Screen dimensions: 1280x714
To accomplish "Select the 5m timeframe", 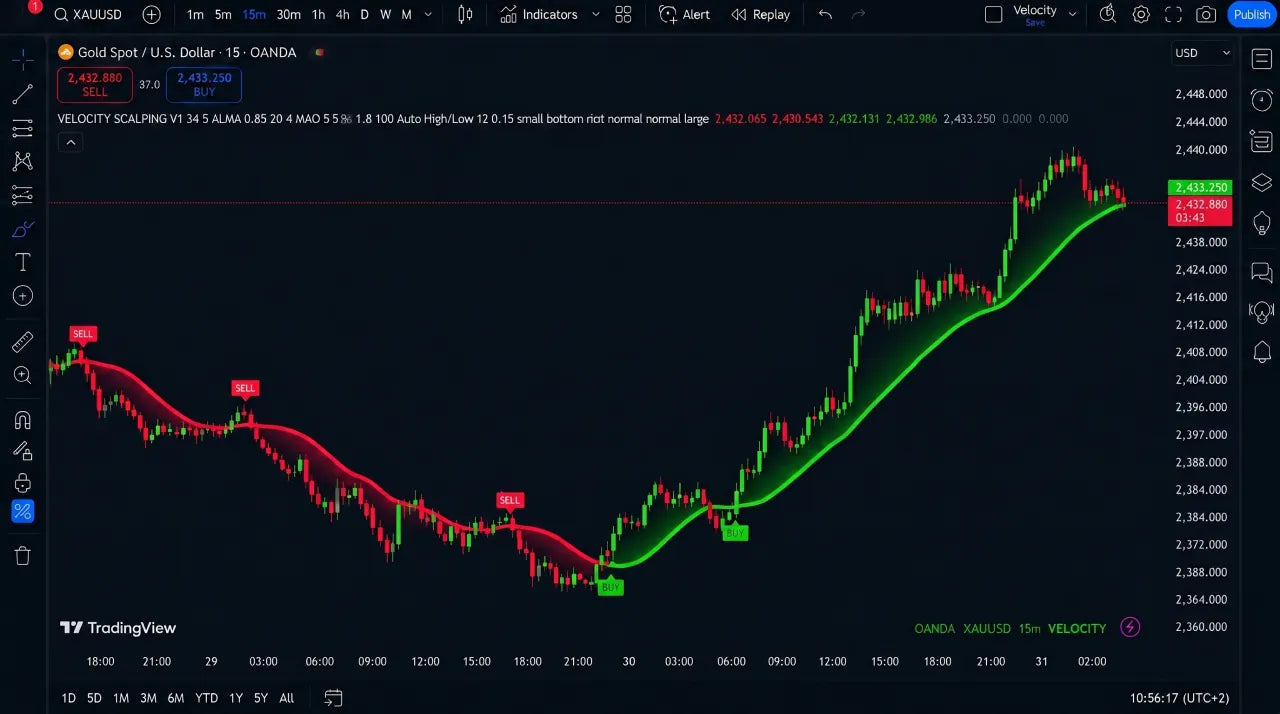I will 223,15.
